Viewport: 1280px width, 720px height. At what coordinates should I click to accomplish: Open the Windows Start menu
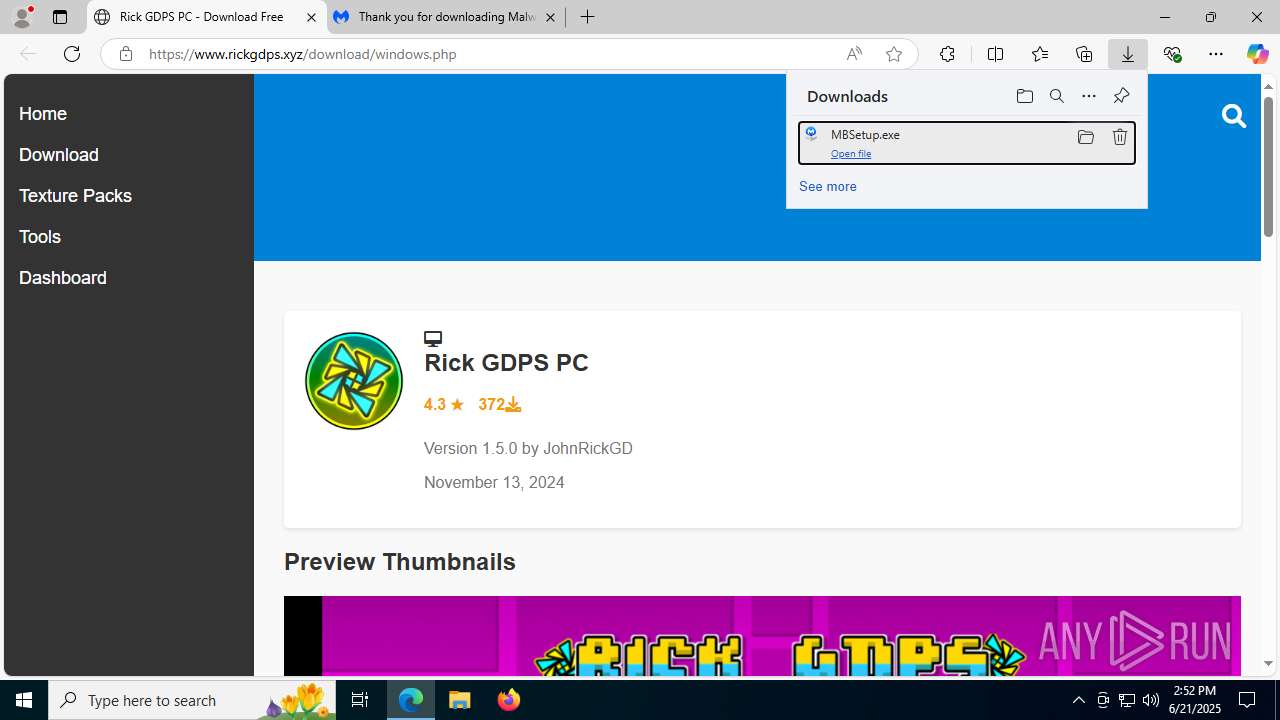(24, 700)
